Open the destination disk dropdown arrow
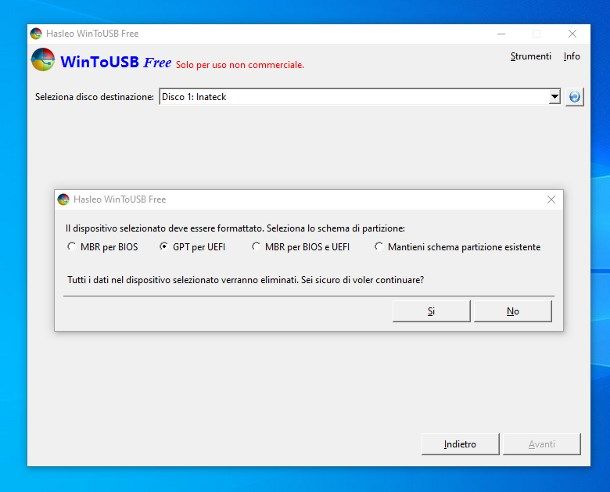Image resolution: width=610 pixels, height=492 pixels. tap(554, 96)
